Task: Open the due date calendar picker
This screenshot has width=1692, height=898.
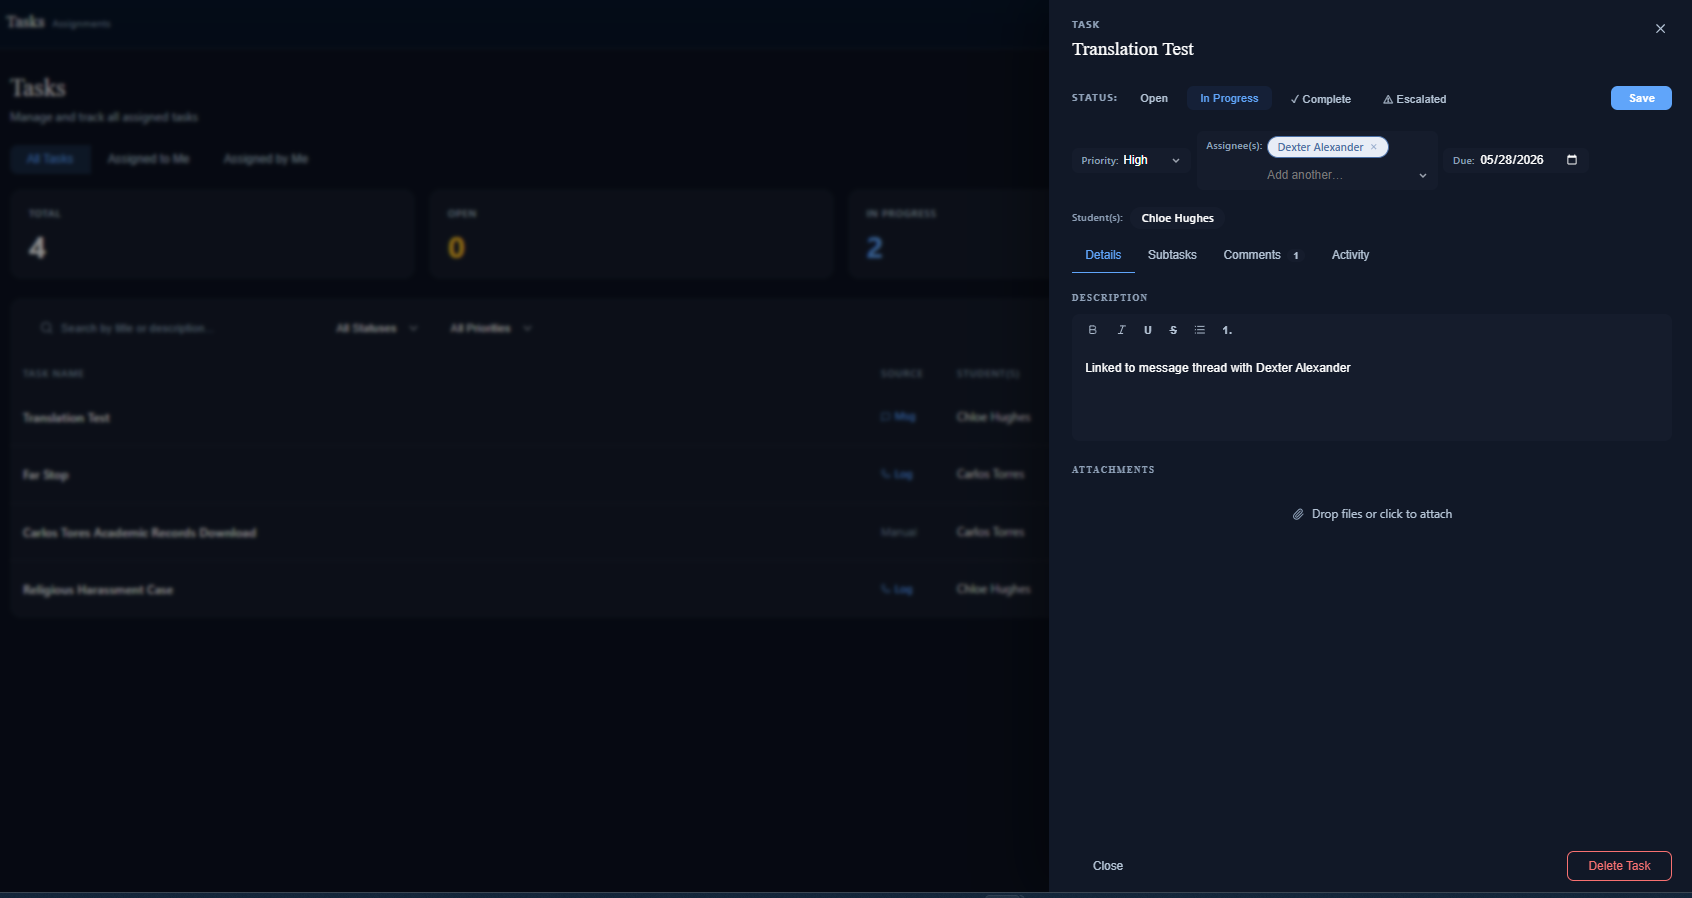Action: tap(1572, 160)
